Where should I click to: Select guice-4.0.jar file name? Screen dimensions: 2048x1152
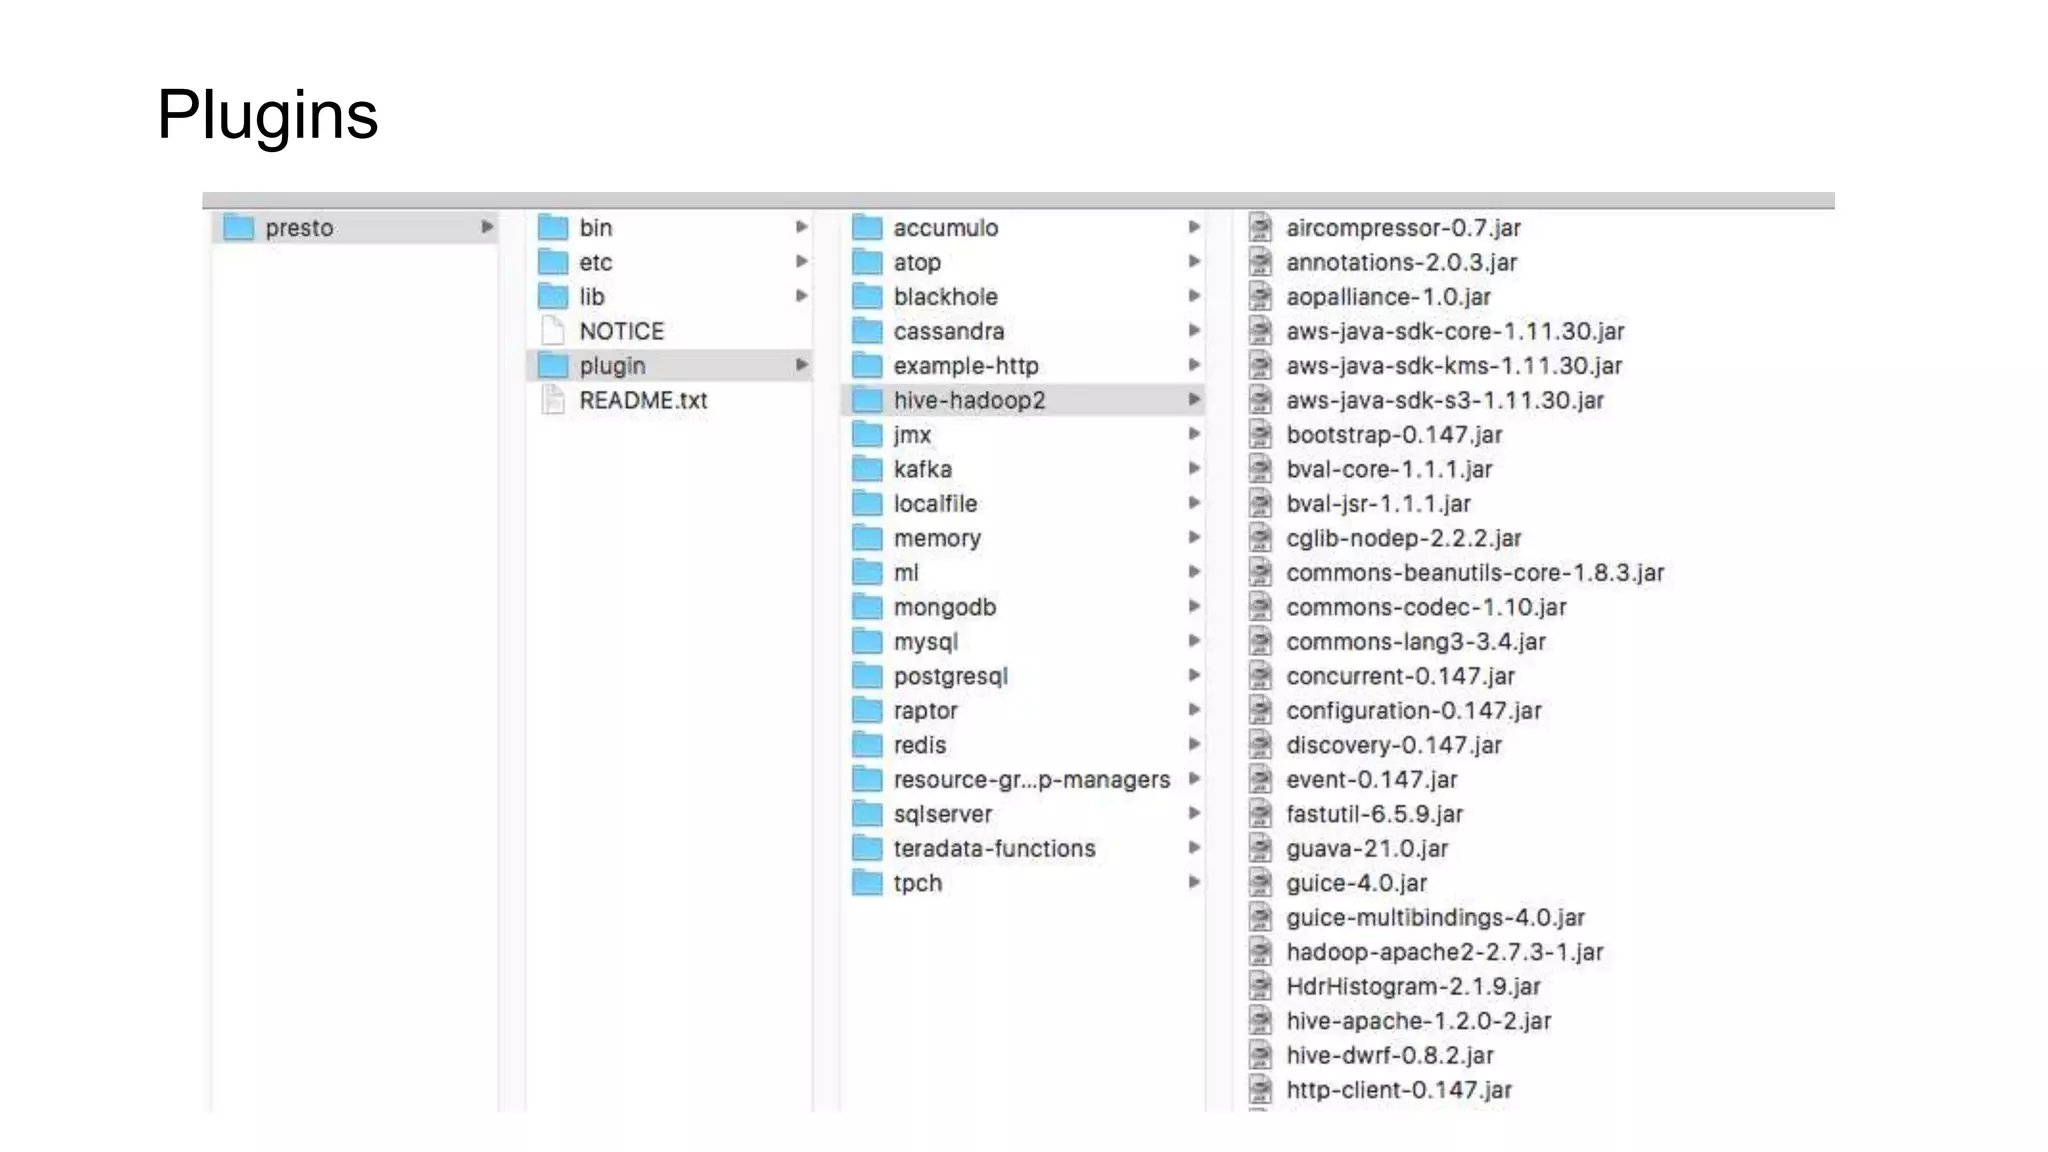pyautogui.click(x=1357, y=884)
